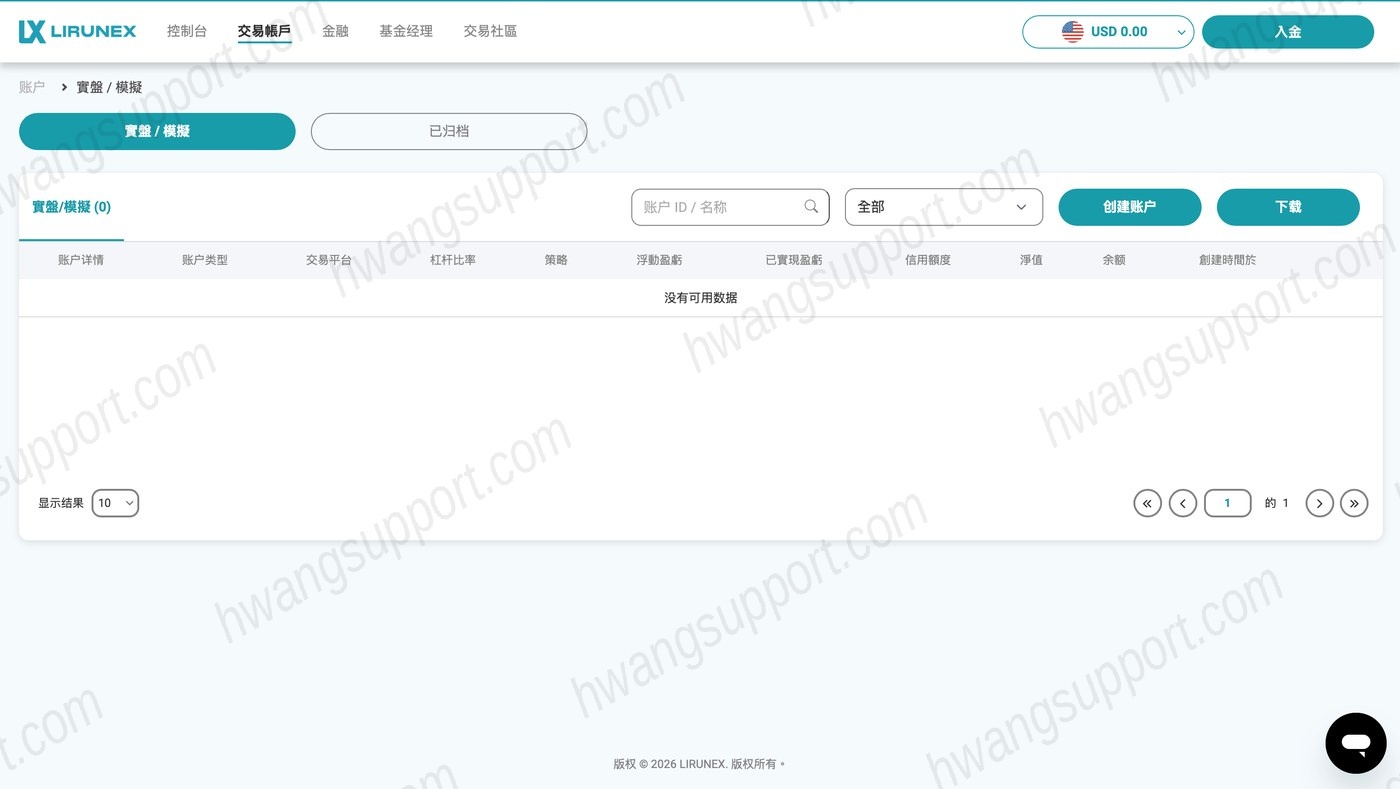Screen dimensions: 1400x789
Task: Open the 交易社區 menu
Action: pyautogui.click(x=490, y=31)
